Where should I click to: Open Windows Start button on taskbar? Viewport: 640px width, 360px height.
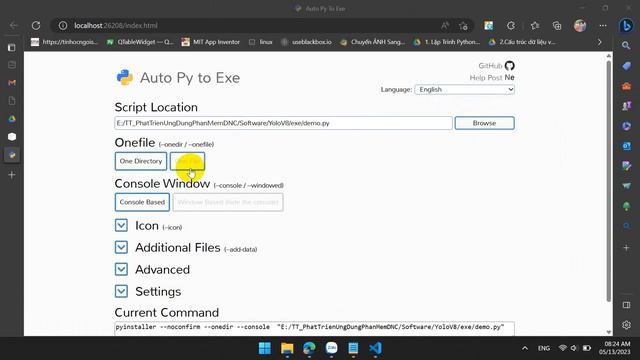(x=265, y=348)
